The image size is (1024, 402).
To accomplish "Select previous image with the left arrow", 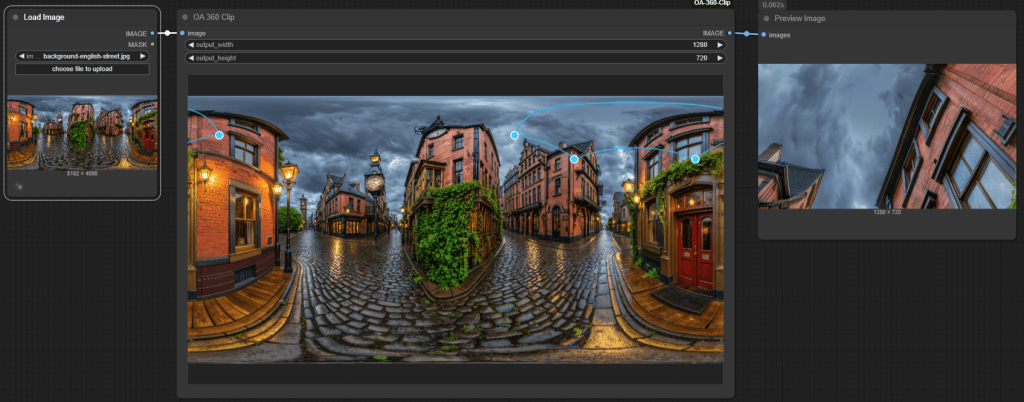I will pyautogui.click(x=21, y=56).
